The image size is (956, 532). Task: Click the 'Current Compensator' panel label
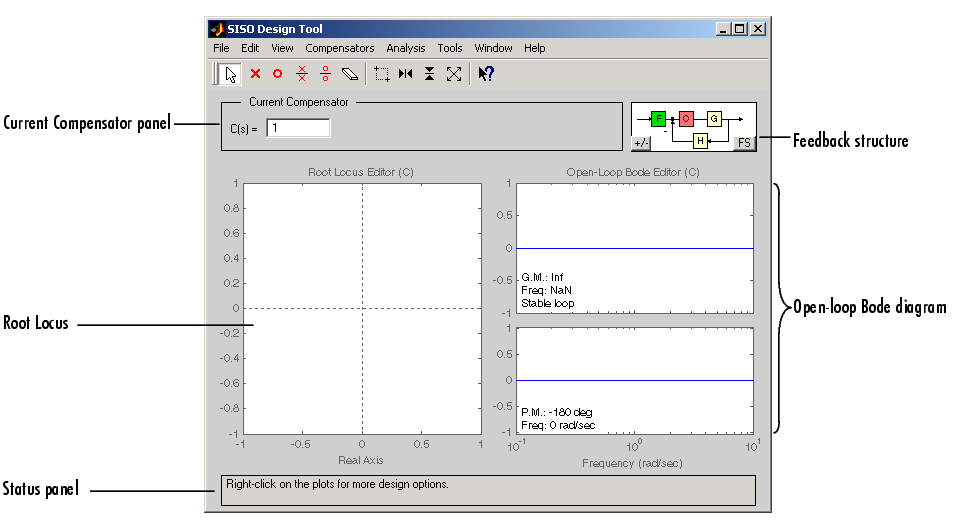click(299, 102)
